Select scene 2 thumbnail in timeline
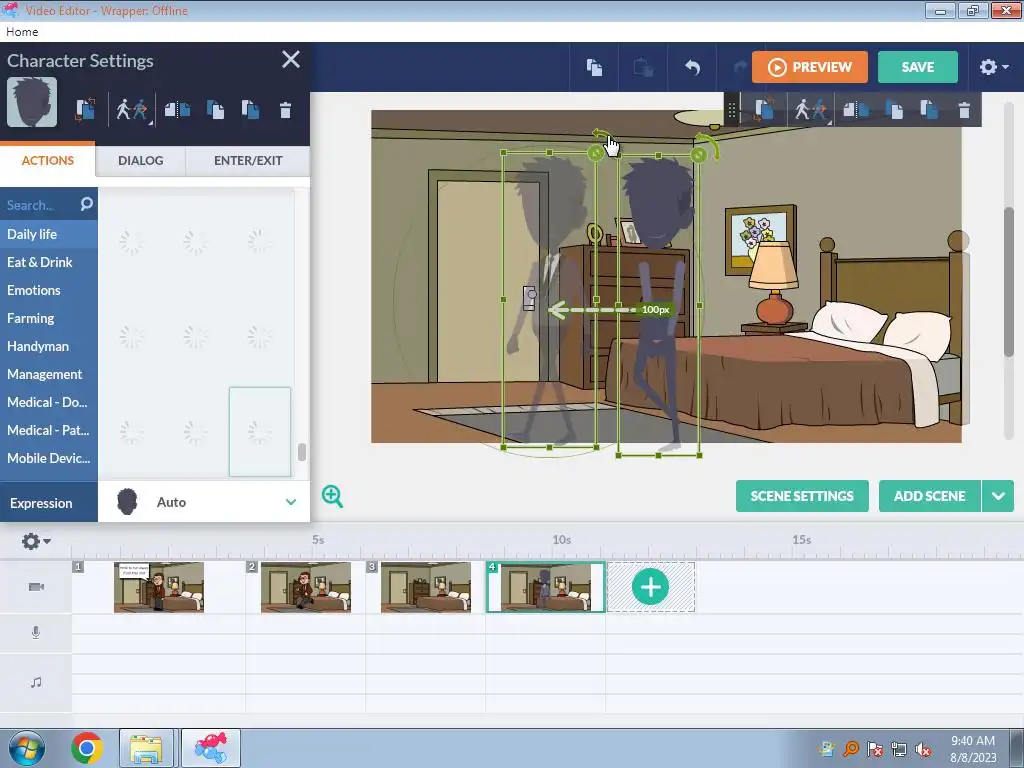Viewport: 1024px width, 768px height. click(306, 587)
